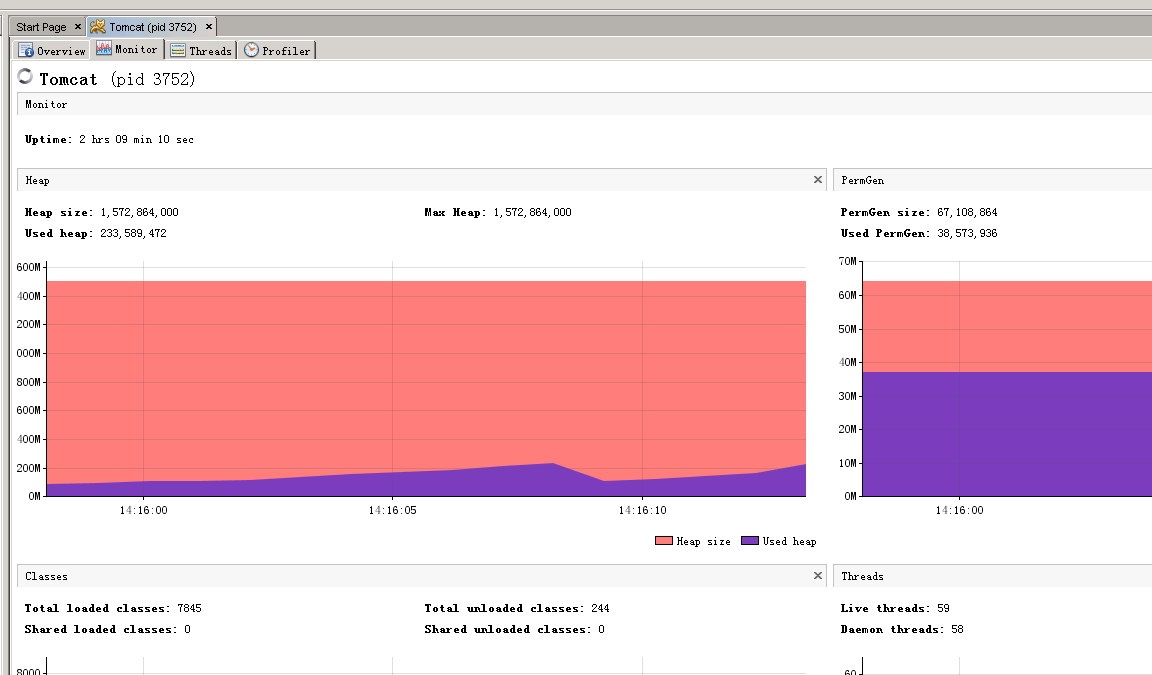Click the Used heap legend label
1152x675 pixels.
pyautogui.click(x=790, y=541)
